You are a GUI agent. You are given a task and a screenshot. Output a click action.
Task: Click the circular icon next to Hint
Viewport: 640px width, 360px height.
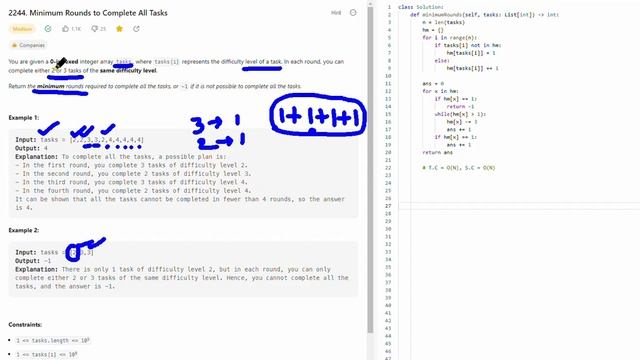[353, 13]
